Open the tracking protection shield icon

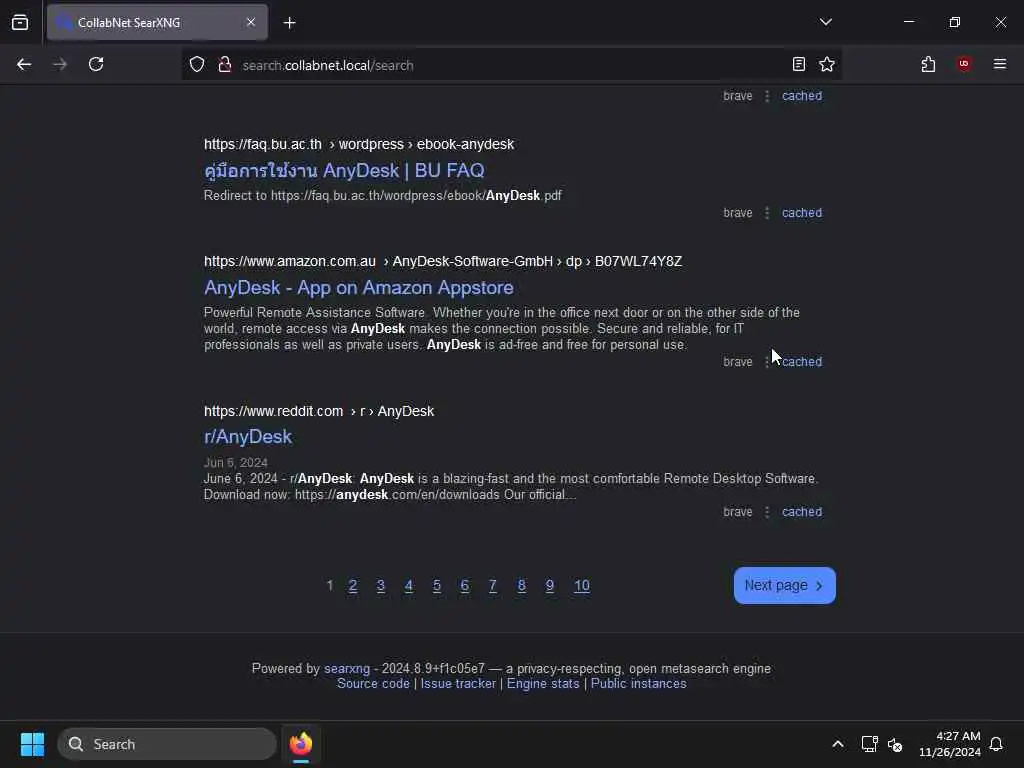(197, 65)
